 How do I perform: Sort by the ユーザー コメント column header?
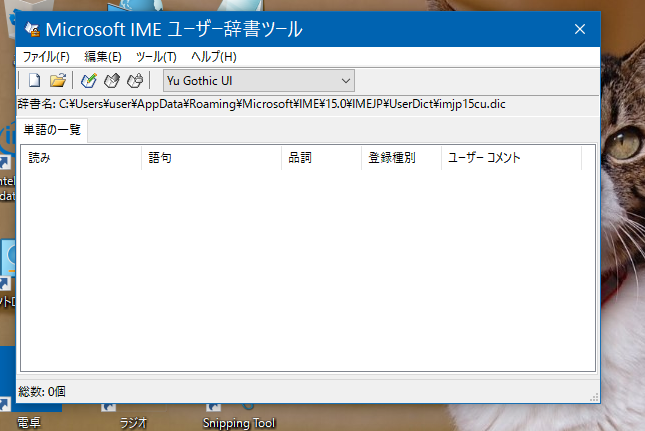click(511, 158)
